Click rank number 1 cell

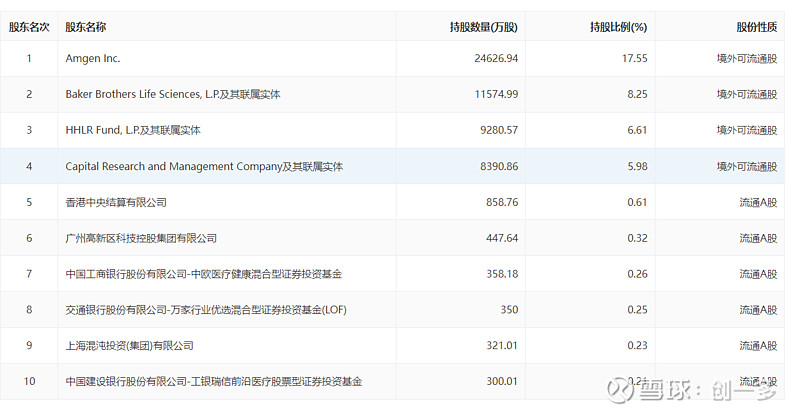pyautogui.click(x=29, y=59)
